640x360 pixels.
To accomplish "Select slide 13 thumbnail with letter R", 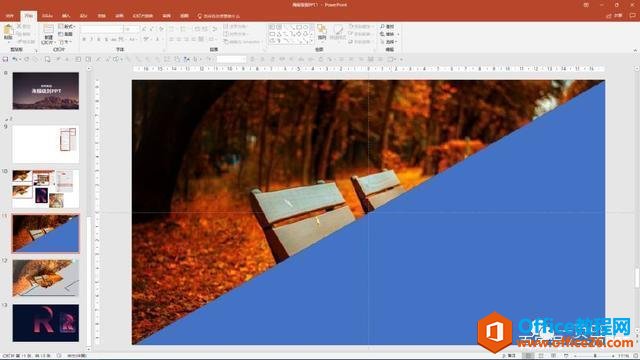I will tap(46, 323).
